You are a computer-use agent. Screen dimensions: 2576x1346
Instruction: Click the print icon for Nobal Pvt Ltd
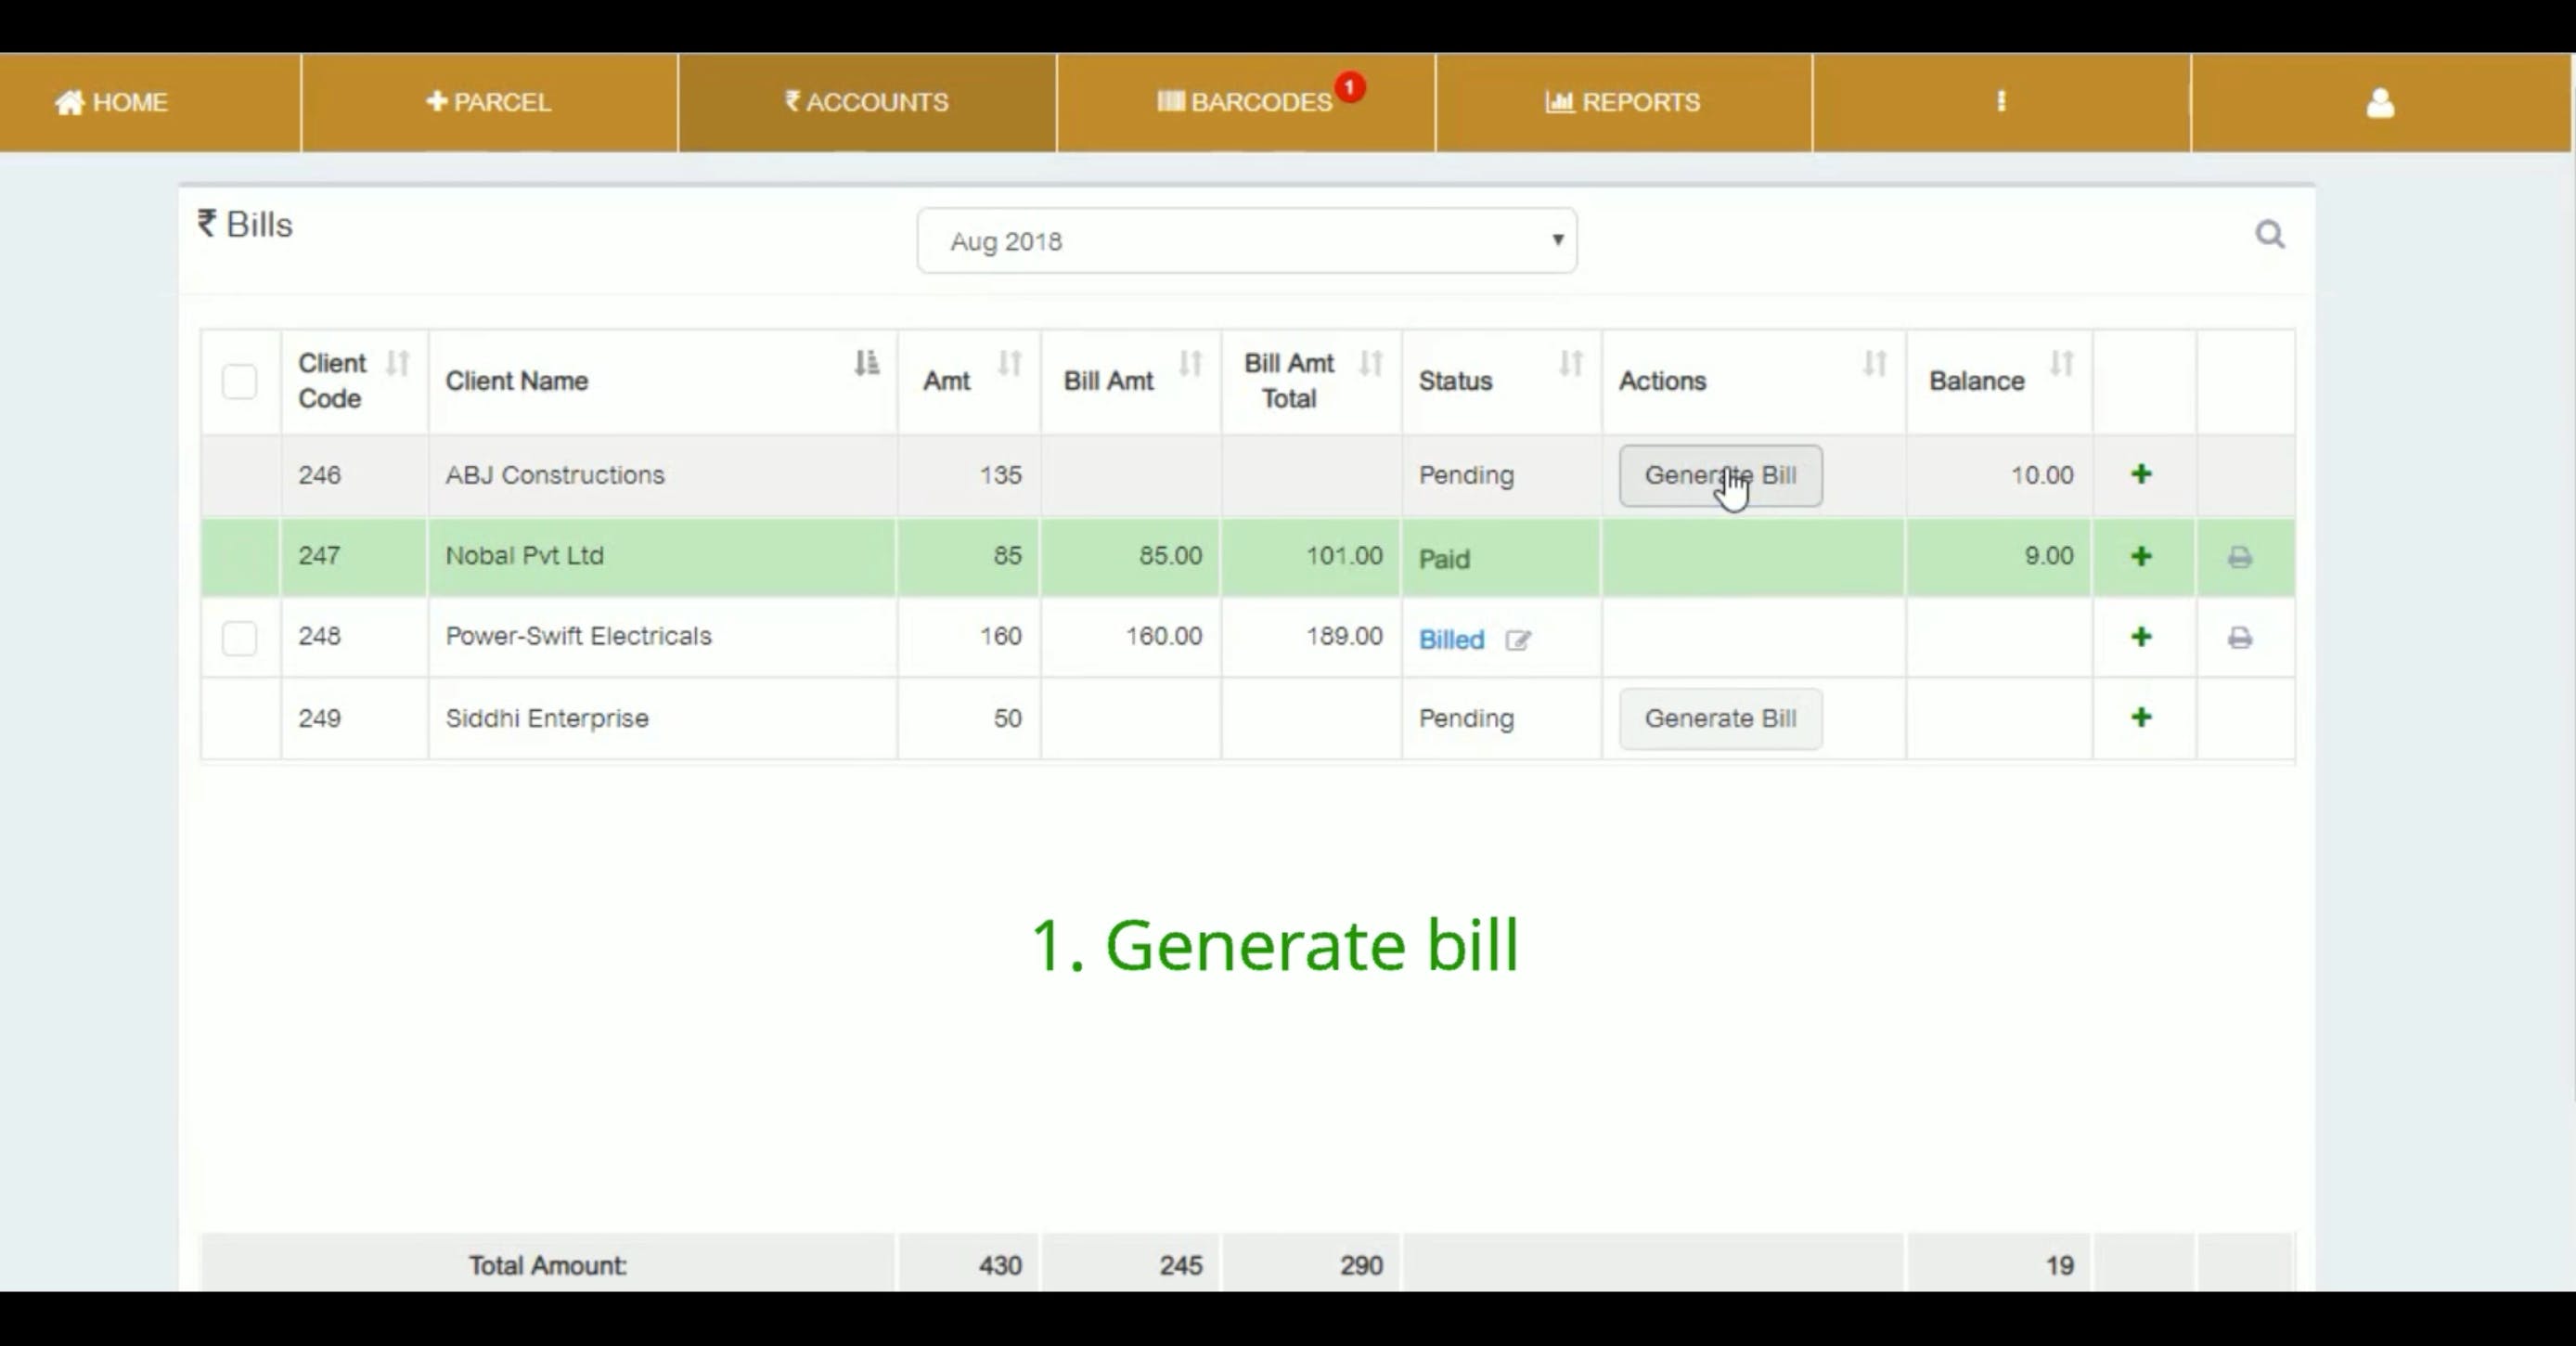click(x=2239, y=557)
